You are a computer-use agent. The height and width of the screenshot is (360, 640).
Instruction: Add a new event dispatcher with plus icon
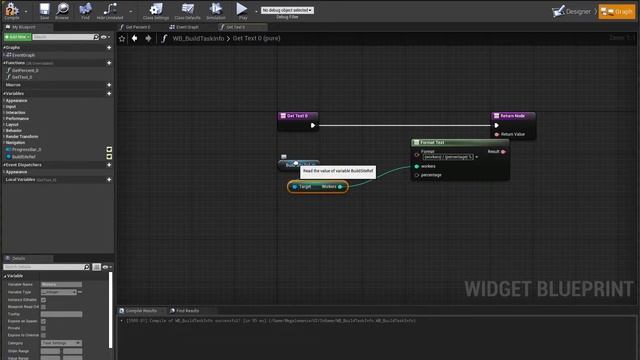(109, 165)
